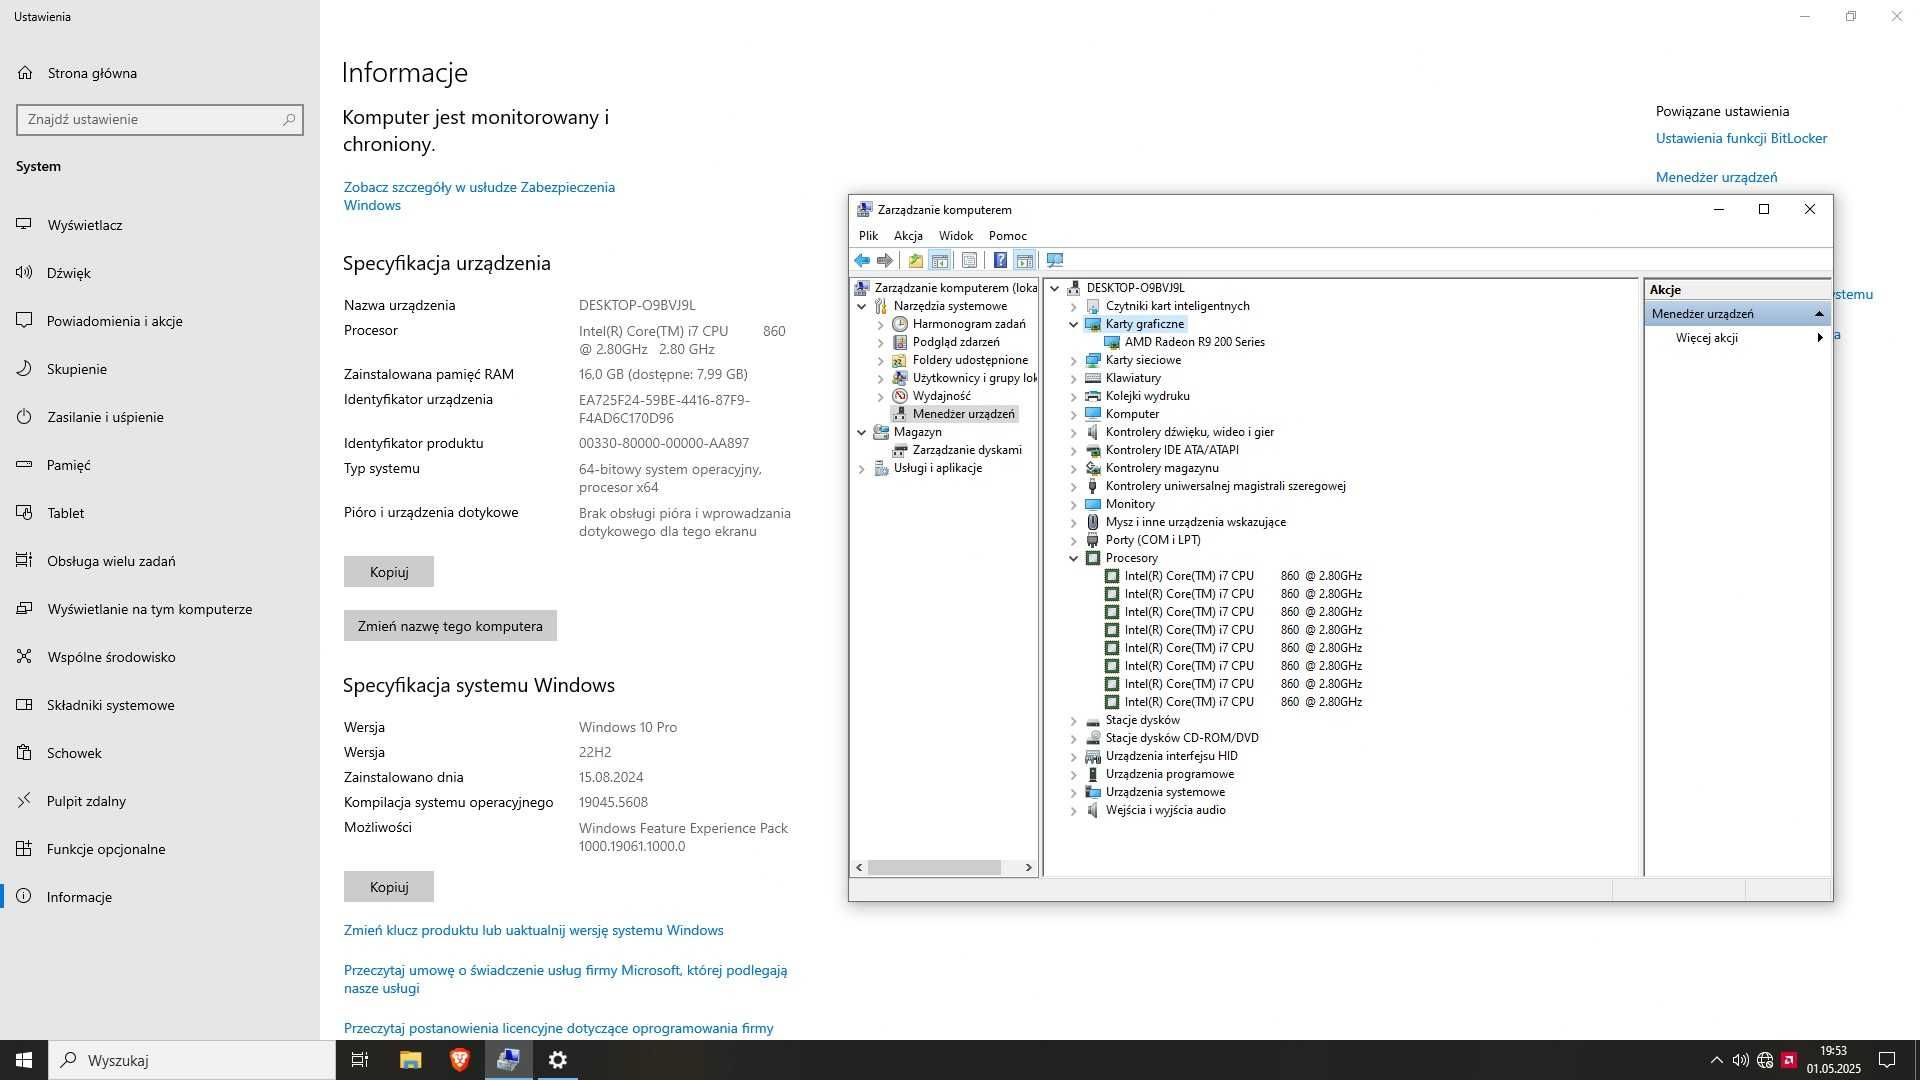Click the volume icon in system tray

(x=1741, y=1060)
